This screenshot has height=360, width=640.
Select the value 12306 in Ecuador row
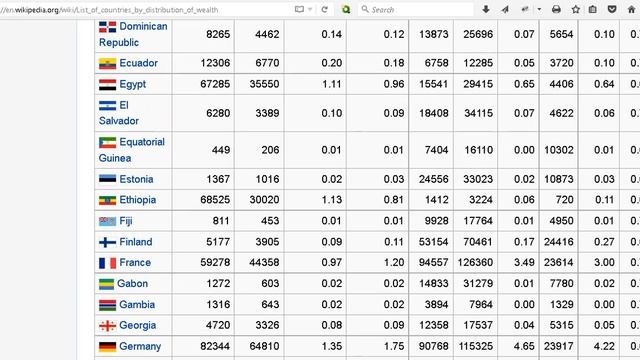pyautogui.click(x=215, y=63)
